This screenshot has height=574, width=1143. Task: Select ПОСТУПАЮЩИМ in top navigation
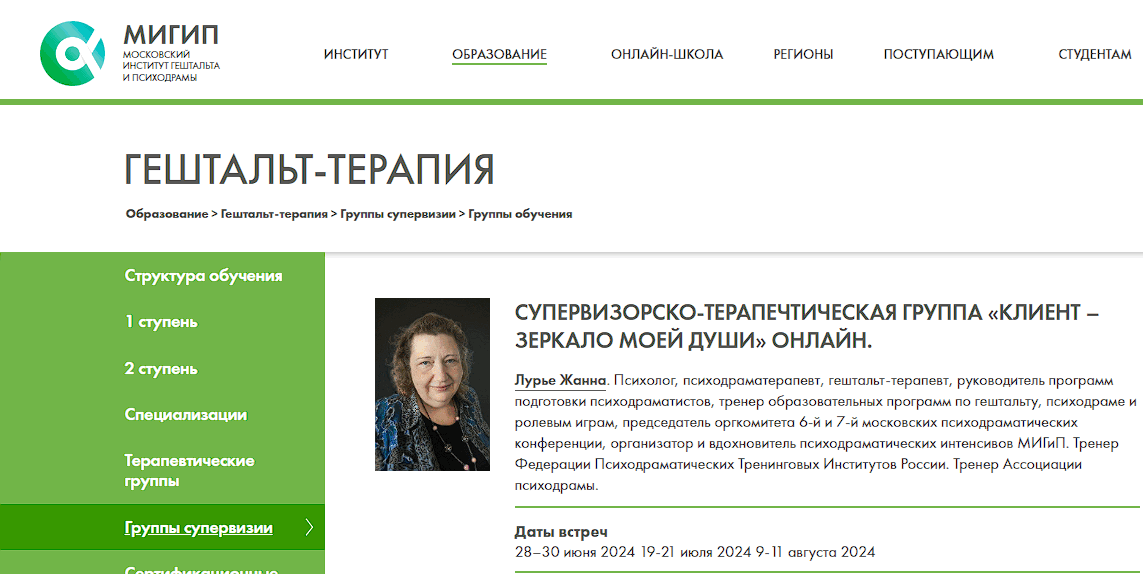pyautogui.click(x=938, y=54)
